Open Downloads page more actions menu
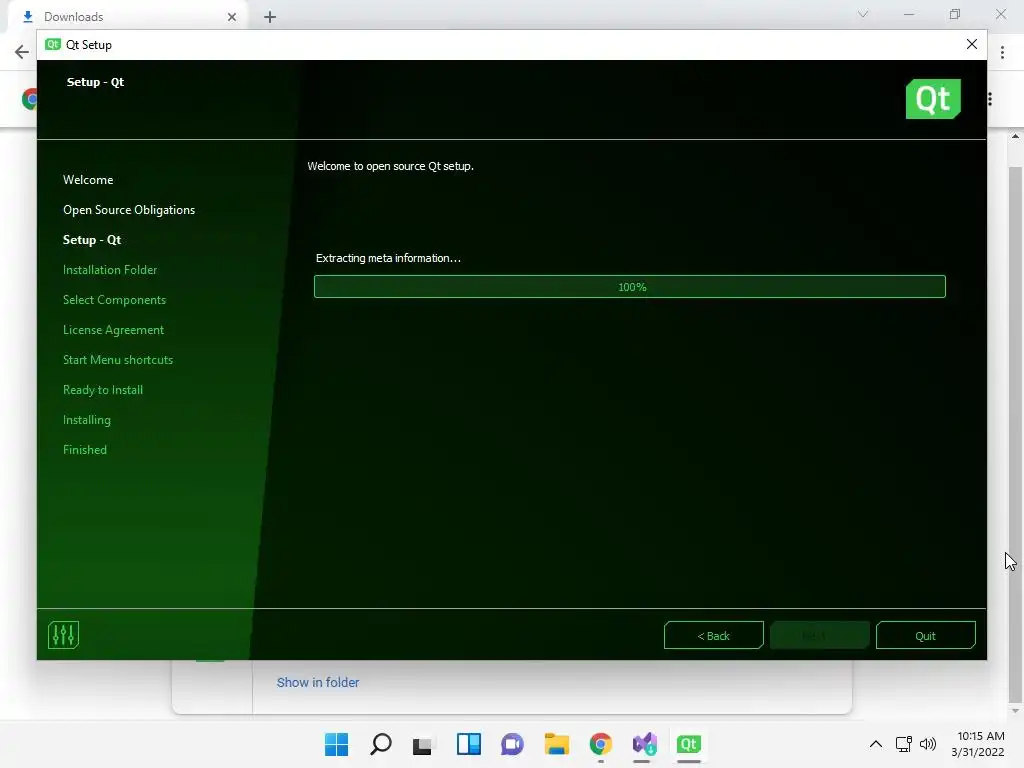Viewport: 1024px width, 768px height. coord(990,99)
